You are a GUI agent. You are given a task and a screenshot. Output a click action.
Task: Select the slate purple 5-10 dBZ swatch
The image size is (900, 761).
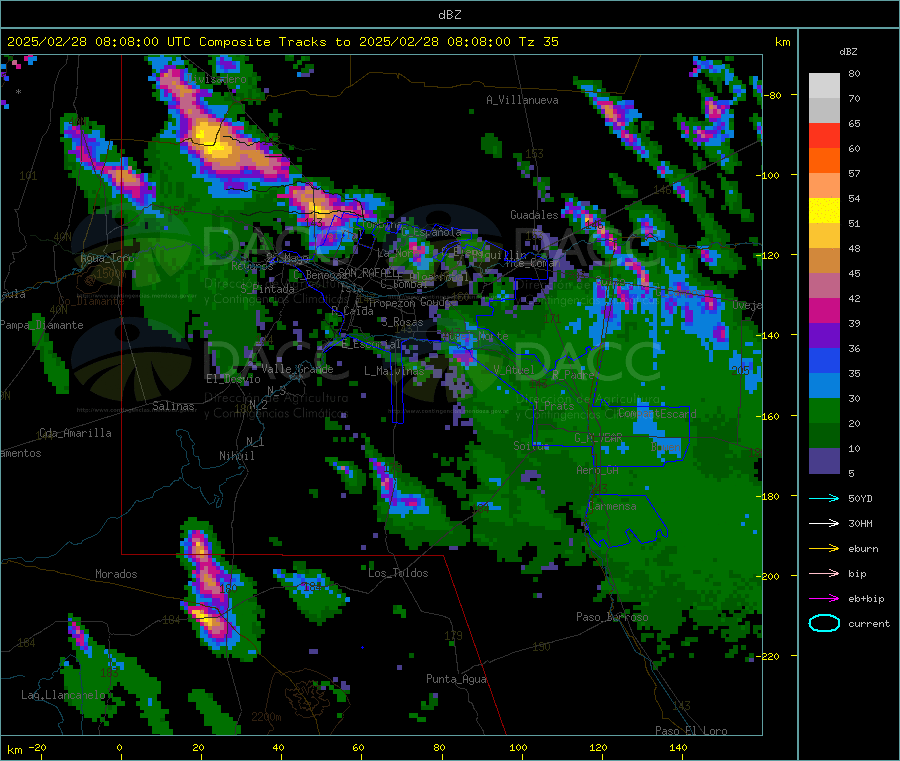tap(824, 461)
